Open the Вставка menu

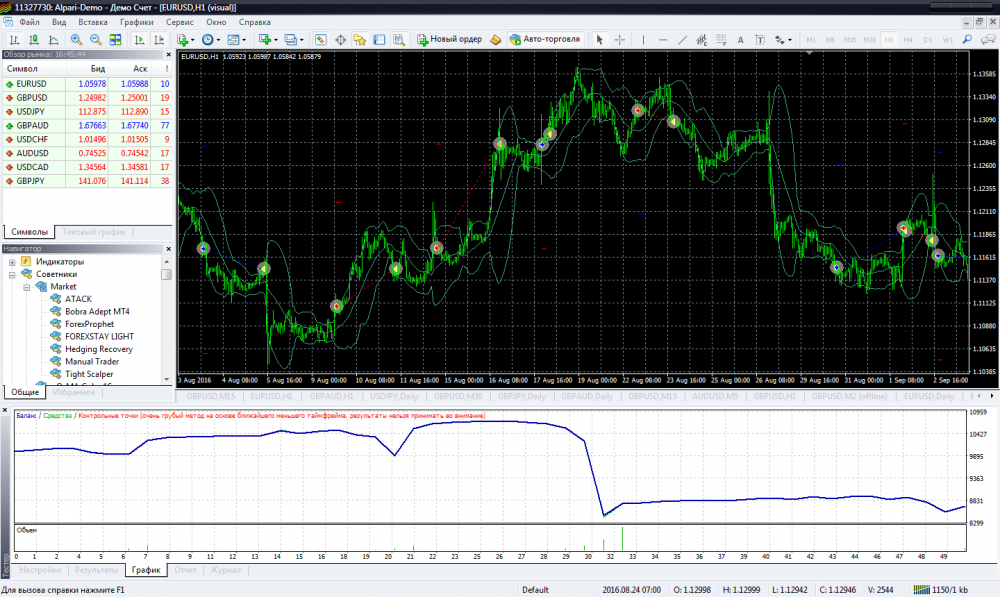[x=92, y=22]
